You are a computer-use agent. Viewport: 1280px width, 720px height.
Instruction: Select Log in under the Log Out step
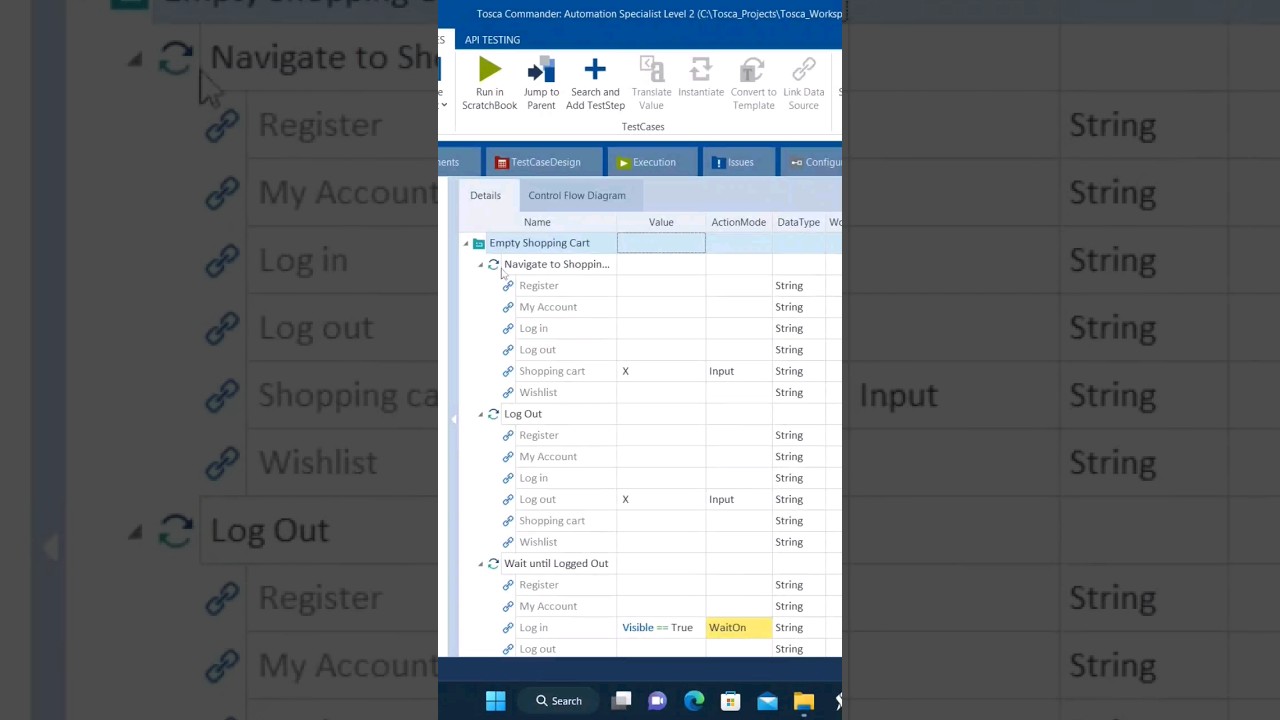[533, 478]
